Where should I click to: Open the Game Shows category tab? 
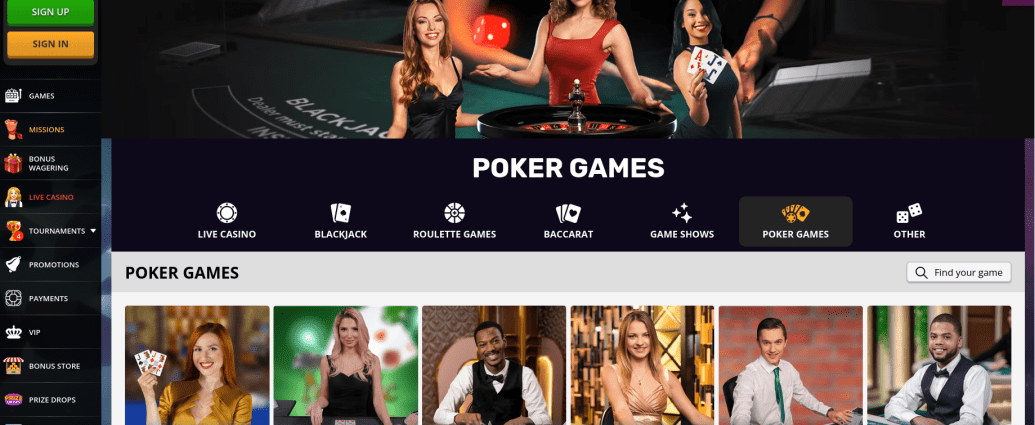(682, 222)
